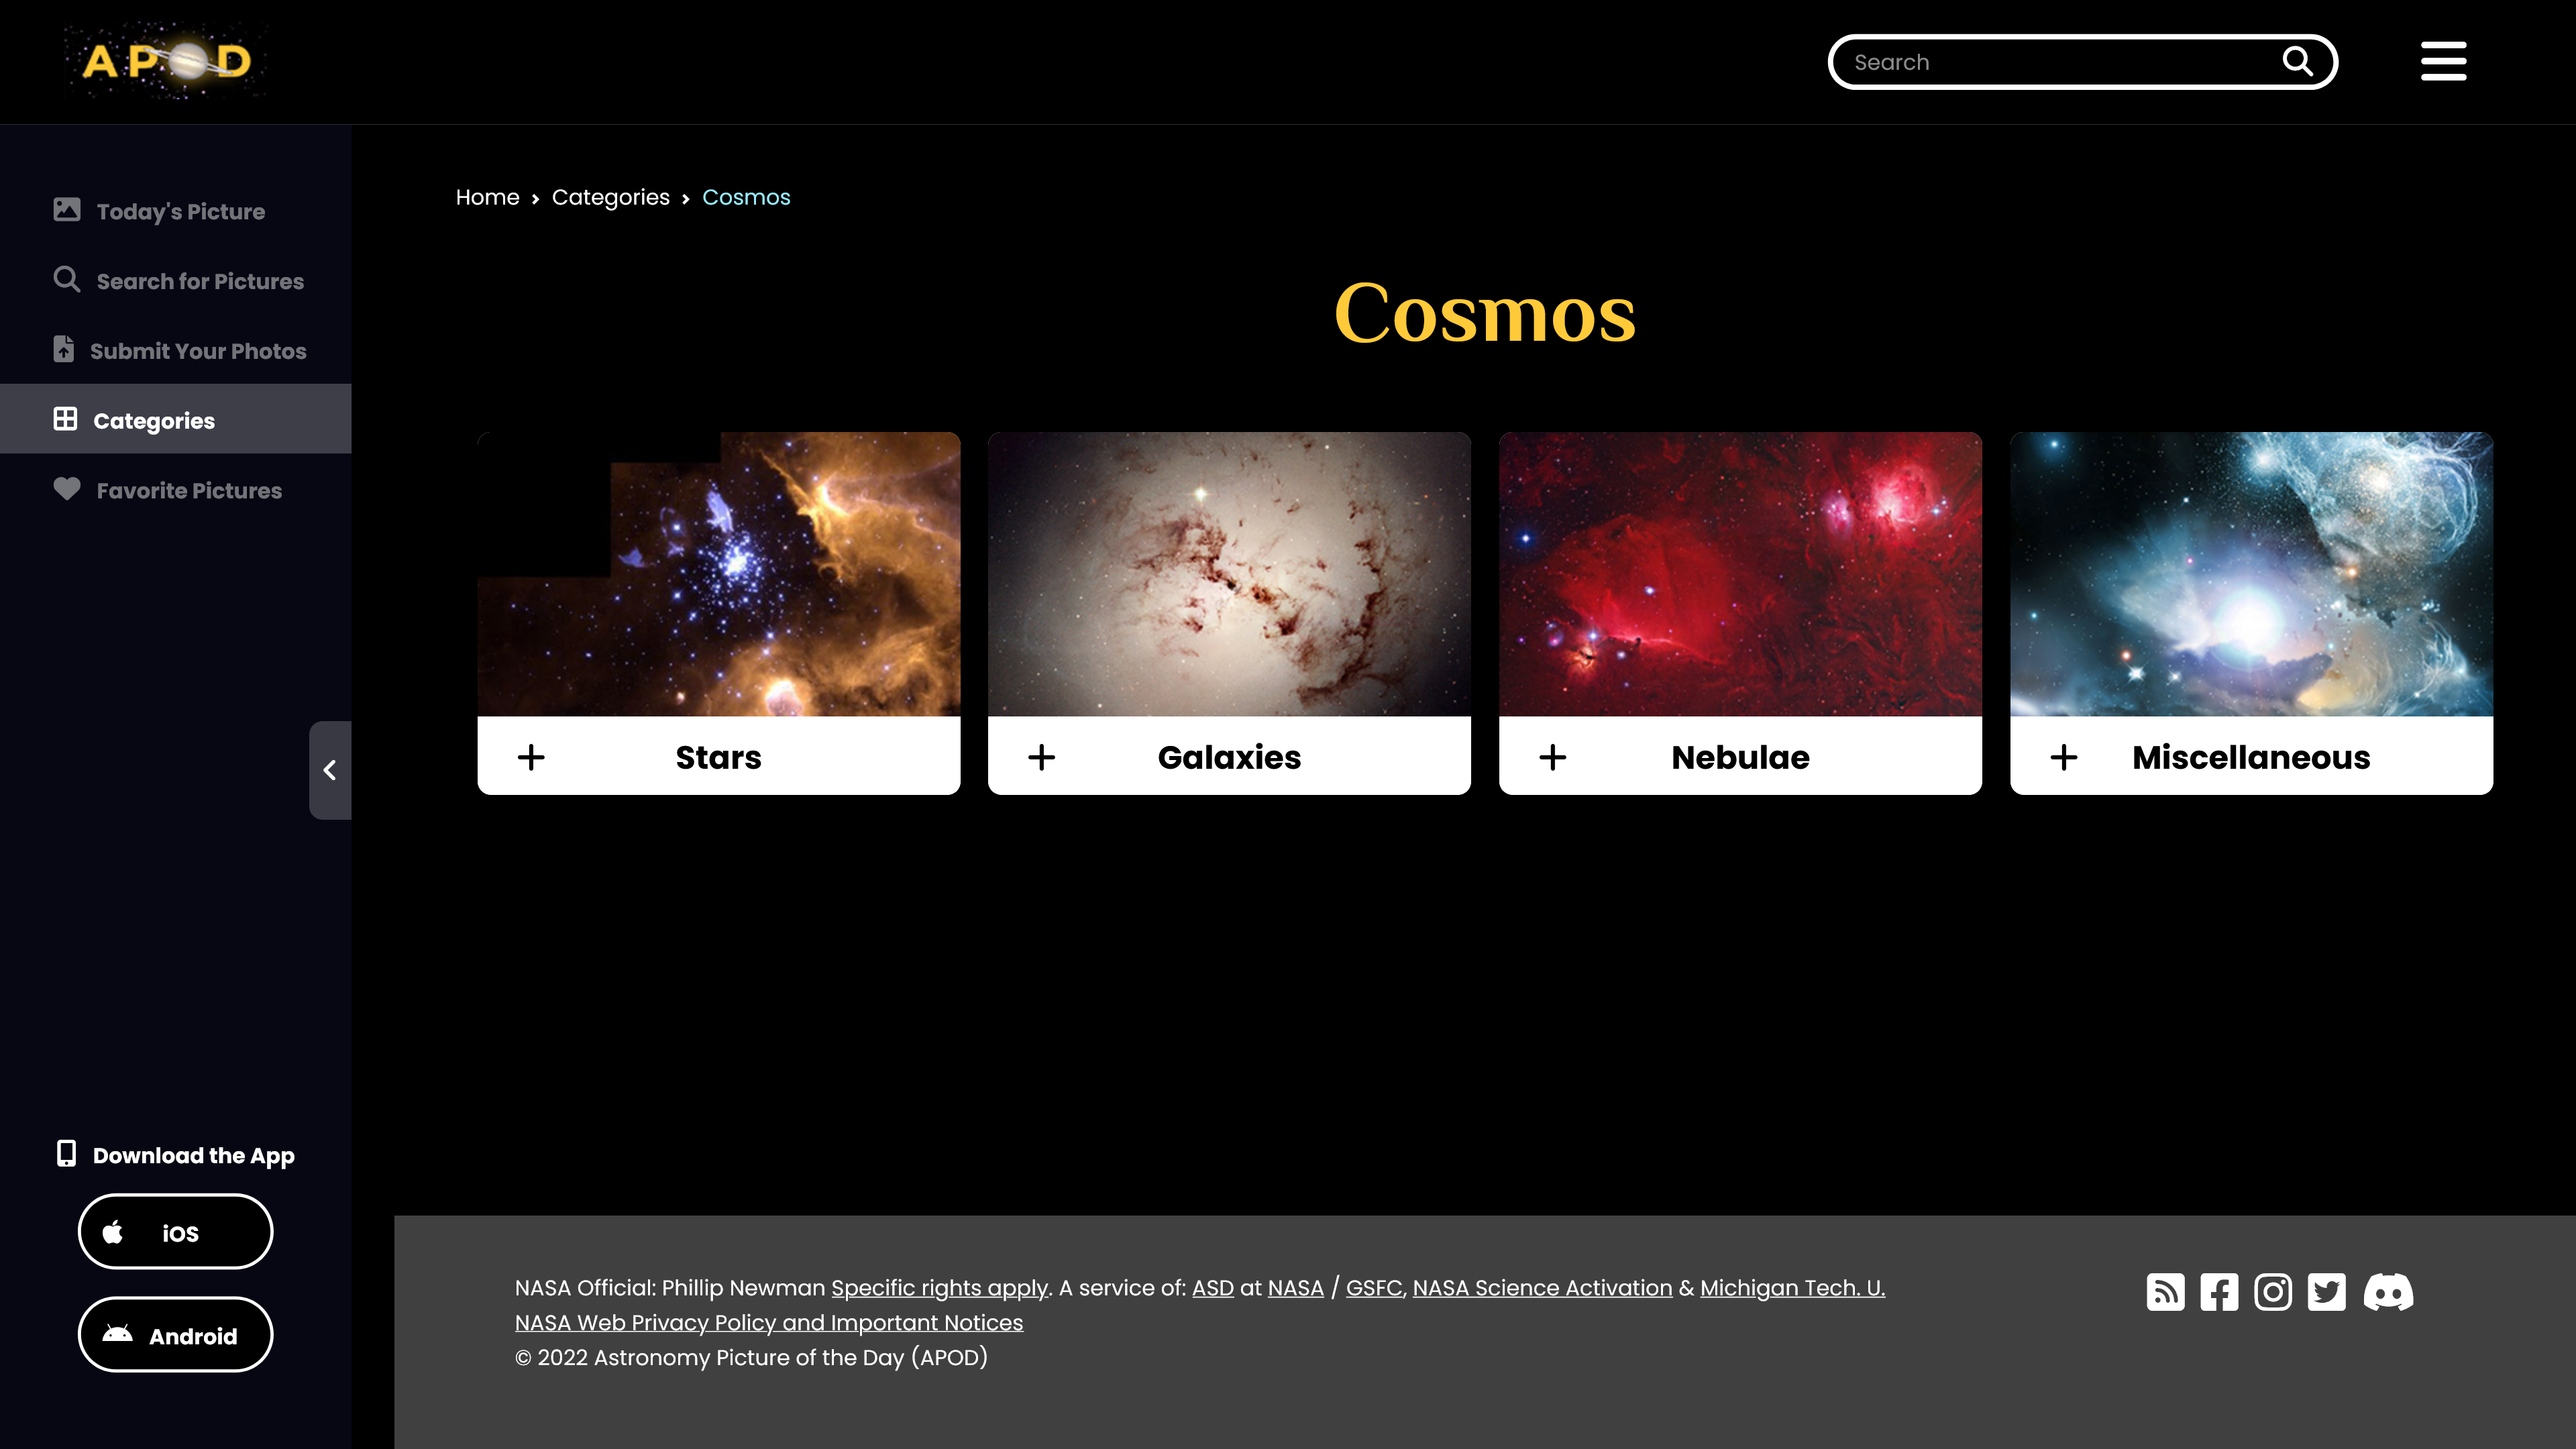Expand the Nebulae card plus sign
Image resolution: width=2576 pixels, height=1449 pixels.
point(1552,757)
